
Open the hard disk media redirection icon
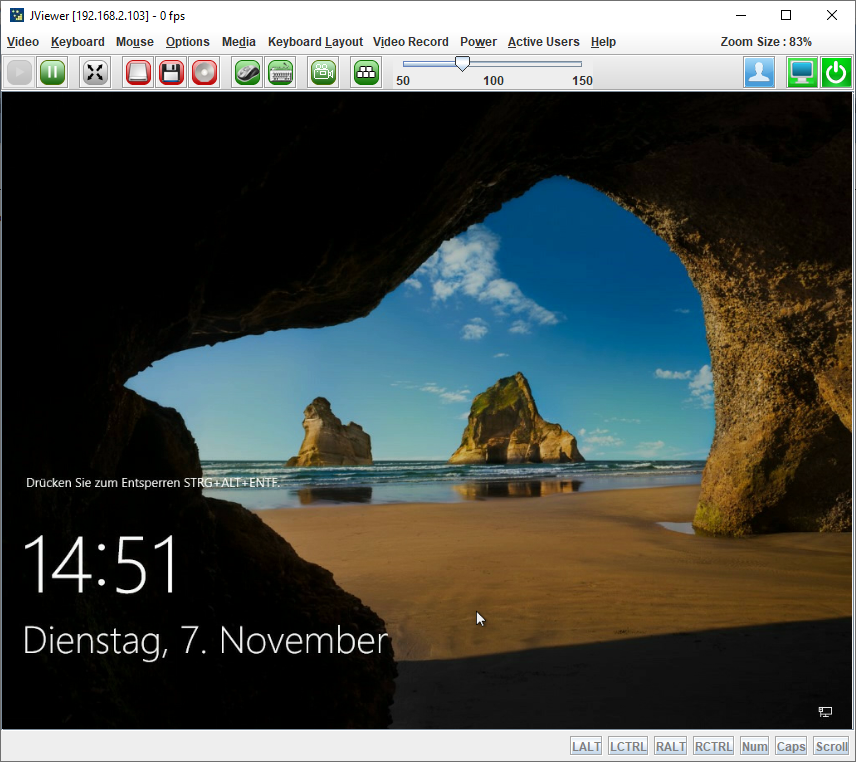(x=139, y=72)
